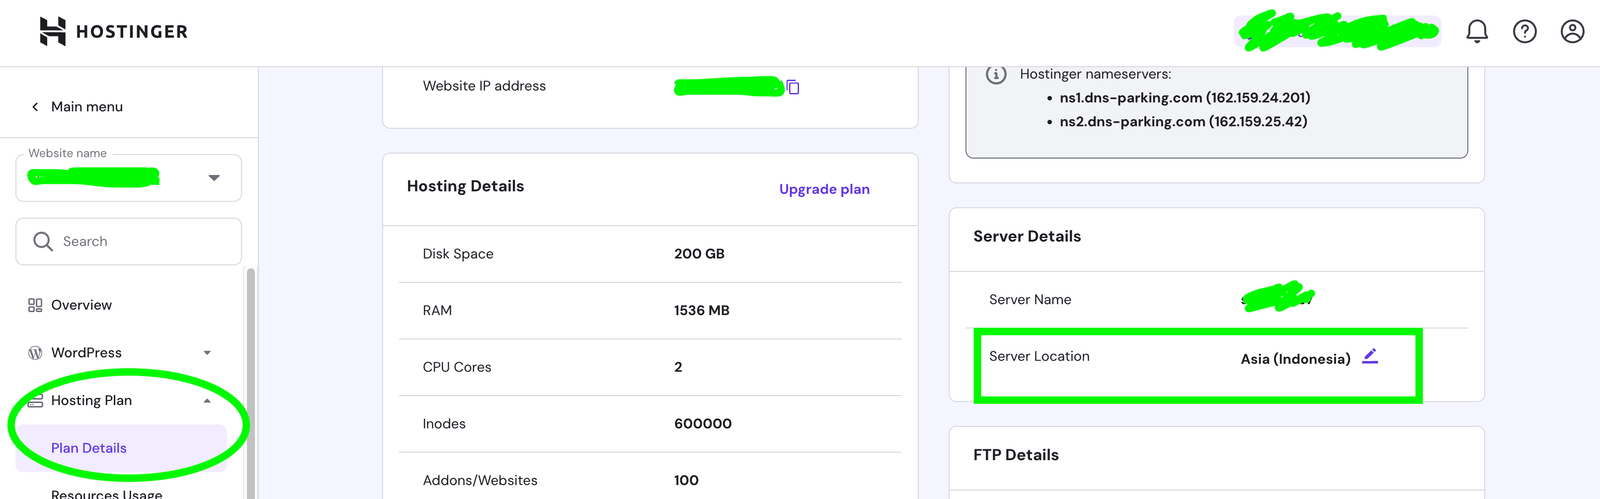This screenshot has height=499, width=1600.
Task: Click the Overview grid icon
Action: click(35, 305)
